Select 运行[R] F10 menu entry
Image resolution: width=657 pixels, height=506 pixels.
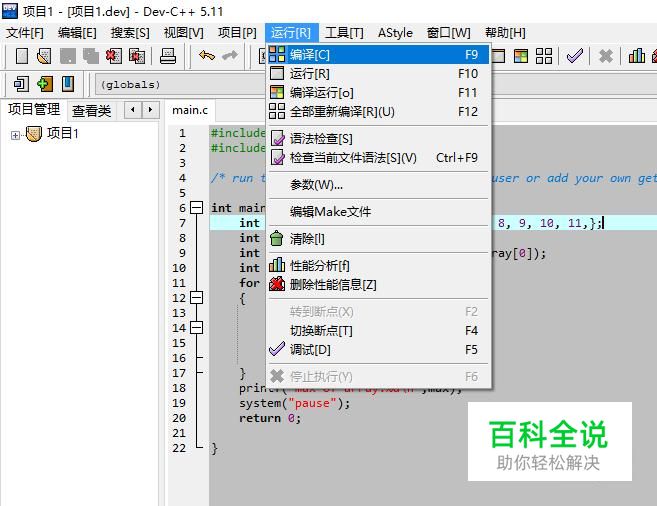click(378, 74)
